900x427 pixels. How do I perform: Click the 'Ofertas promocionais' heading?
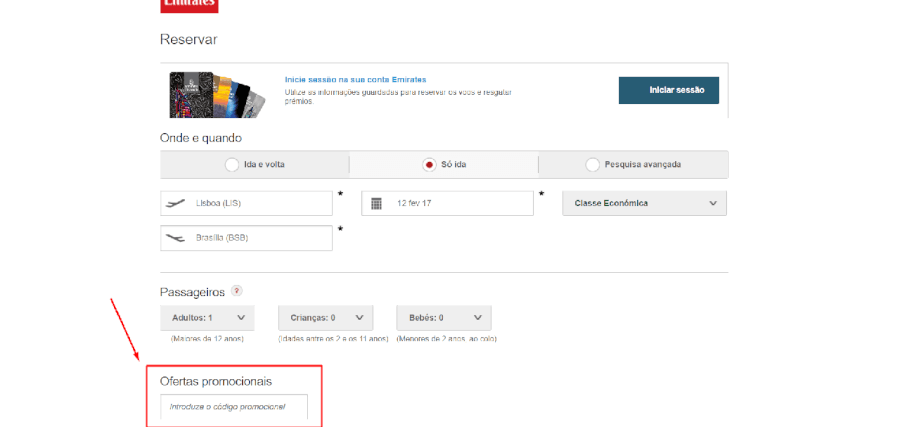pyautogui.click(x=216, y=381)
